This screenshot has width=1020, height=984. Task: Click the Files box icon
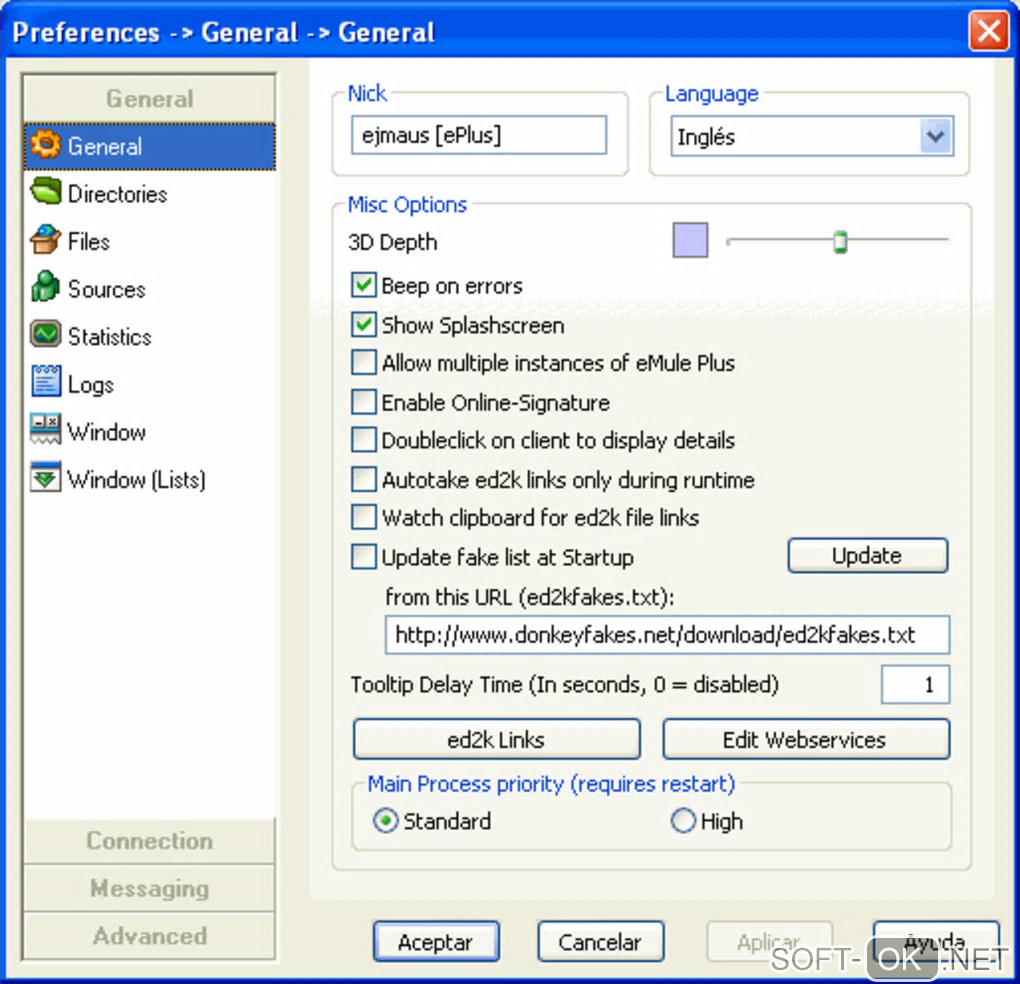point(46,240)
